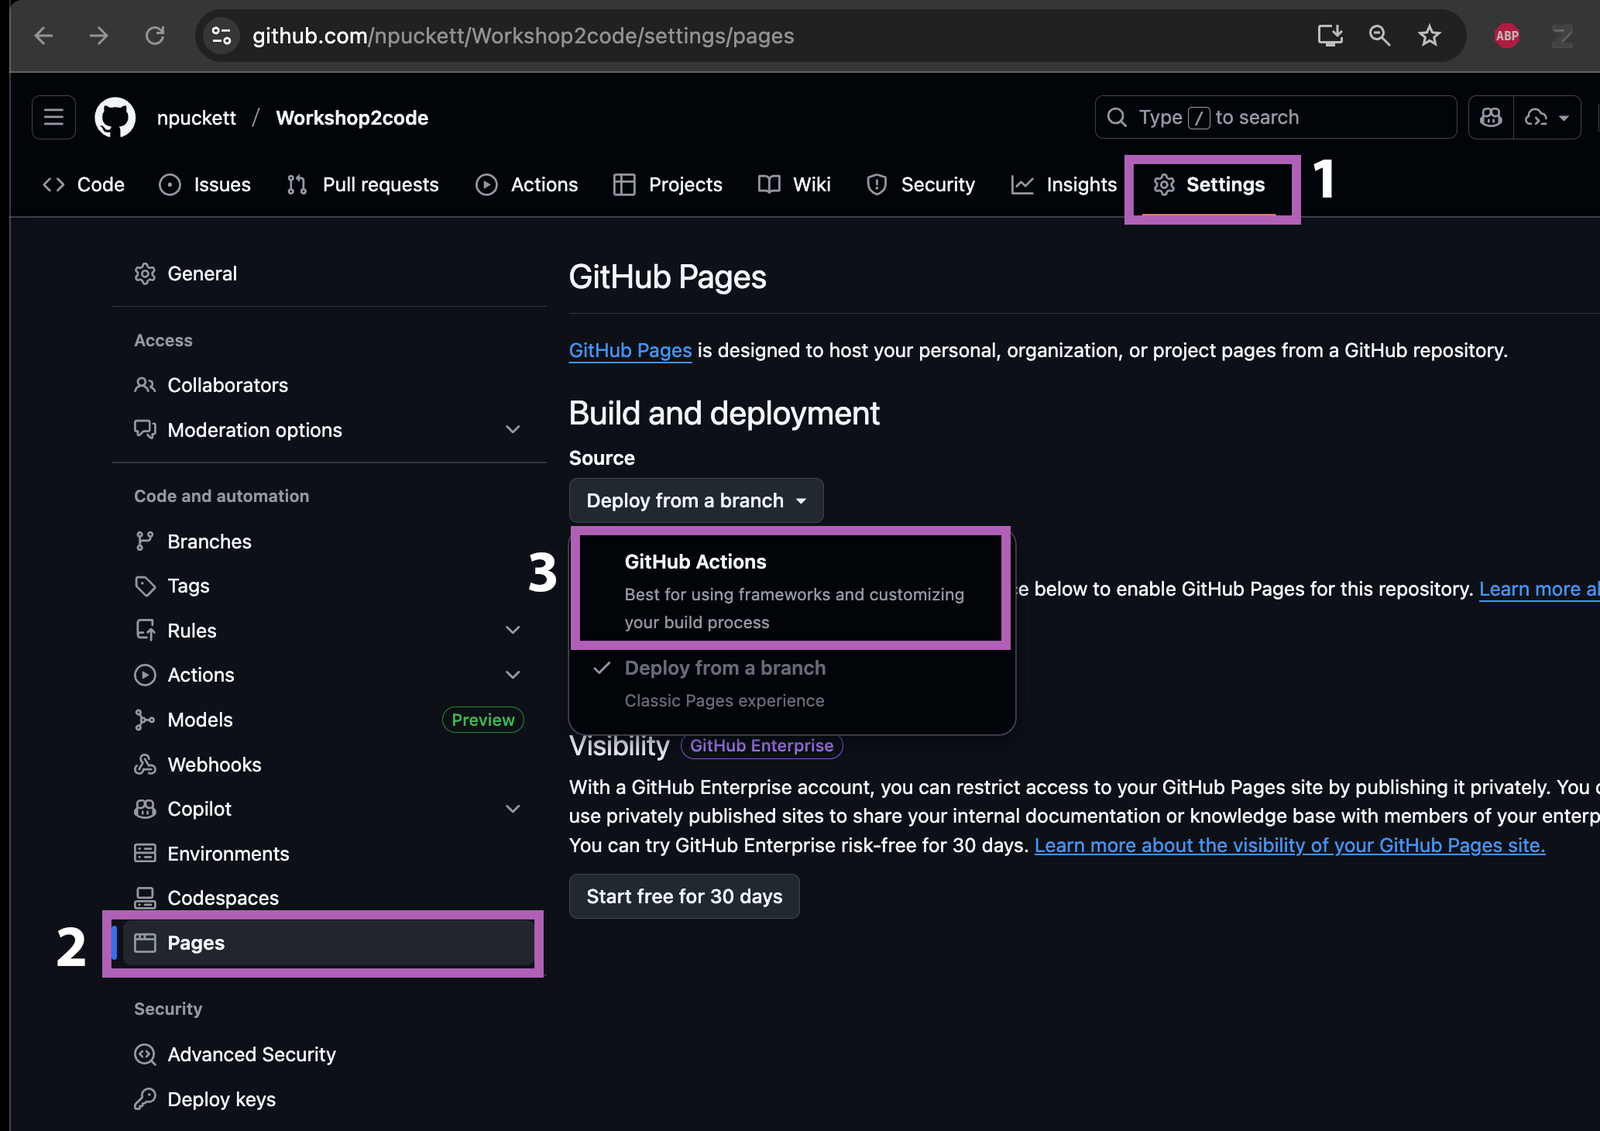Click the Collaborators people icon
Screen dimensions: 1600x1131
[145, 385]
